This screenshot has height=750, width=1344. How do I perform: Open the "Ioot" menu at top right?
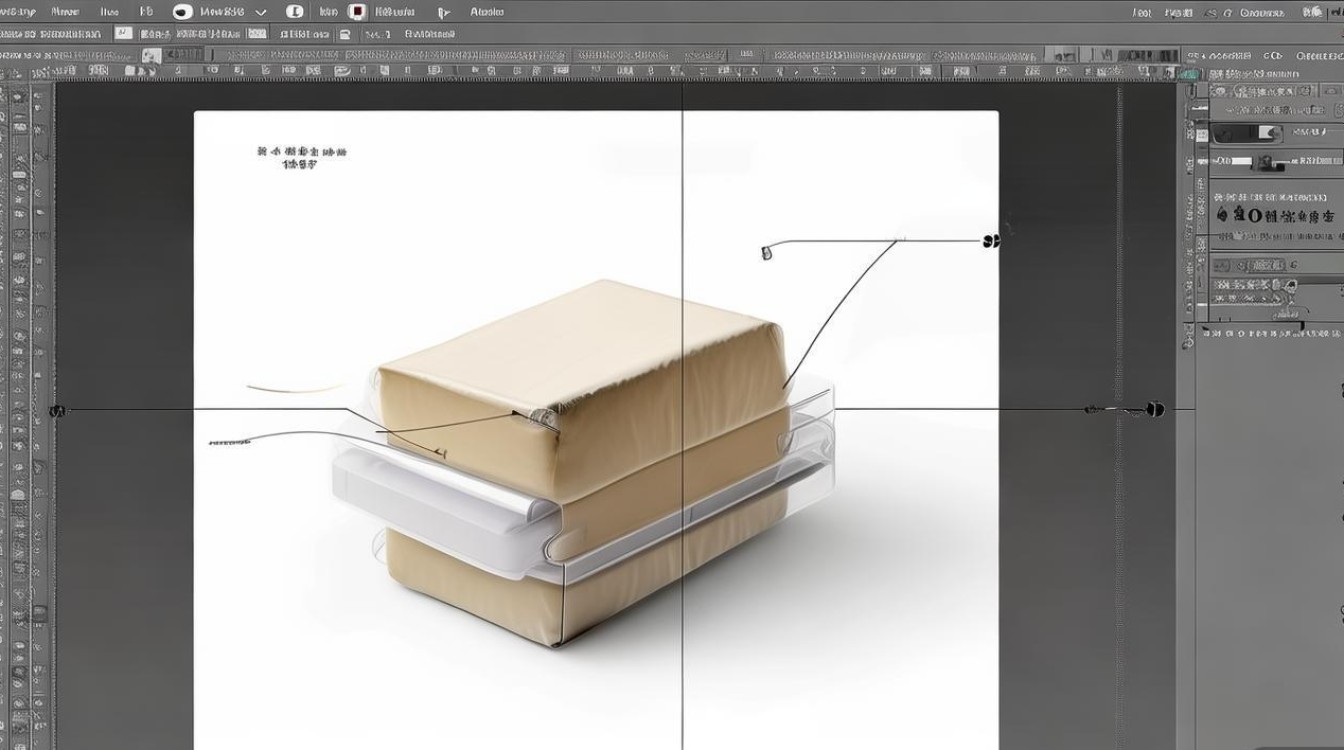(x=1142, y=13)
